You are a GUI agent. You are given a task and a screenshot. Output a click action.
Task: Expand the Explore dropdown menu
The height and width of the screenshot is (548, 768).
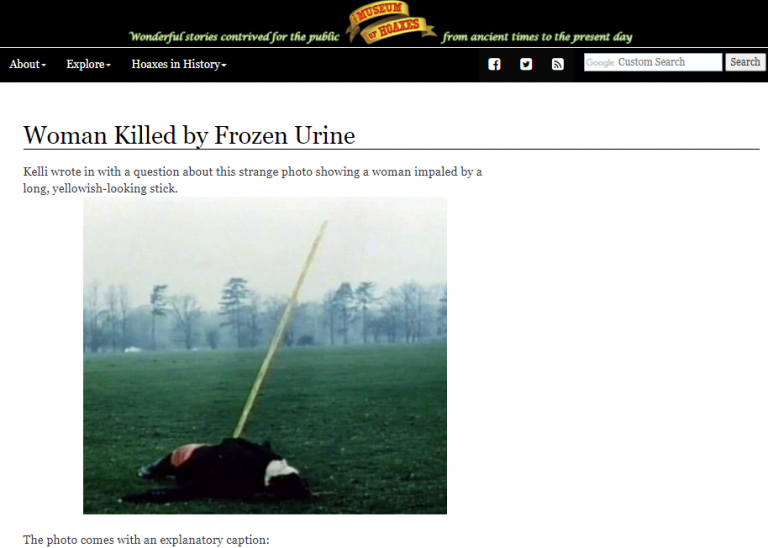89,64
